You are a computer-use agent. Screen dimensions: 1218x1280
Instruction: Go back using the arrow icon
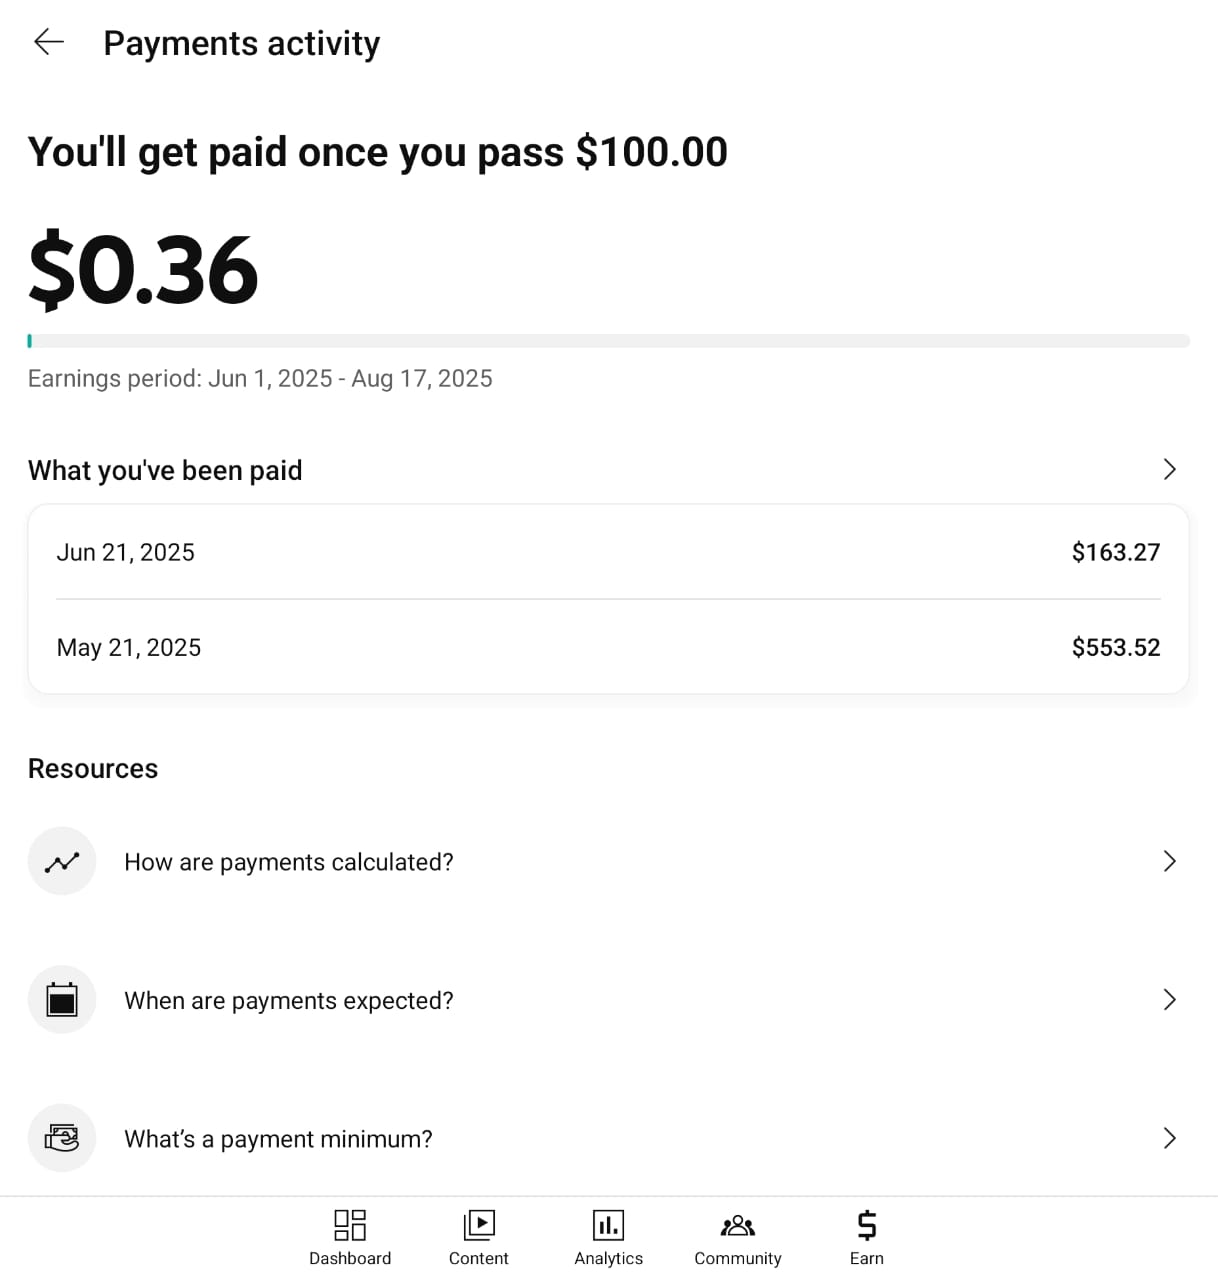pos(48,42)
